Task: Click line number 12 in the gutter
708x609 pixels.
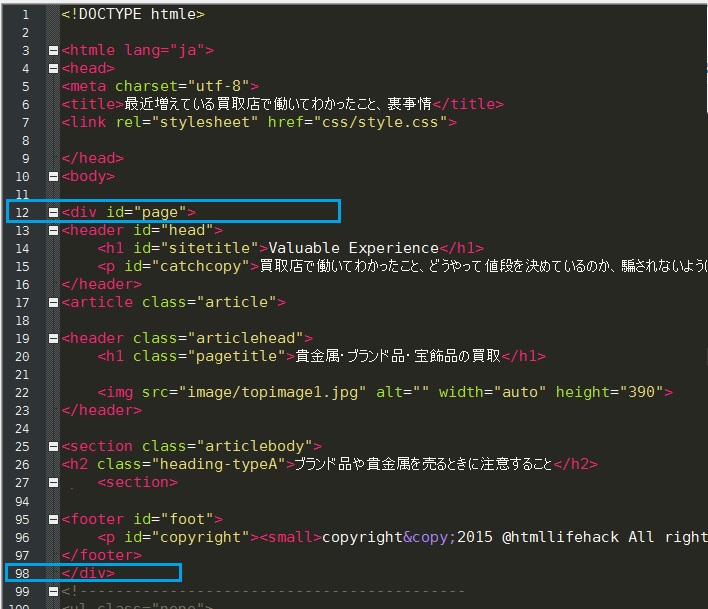Action: 22,213
